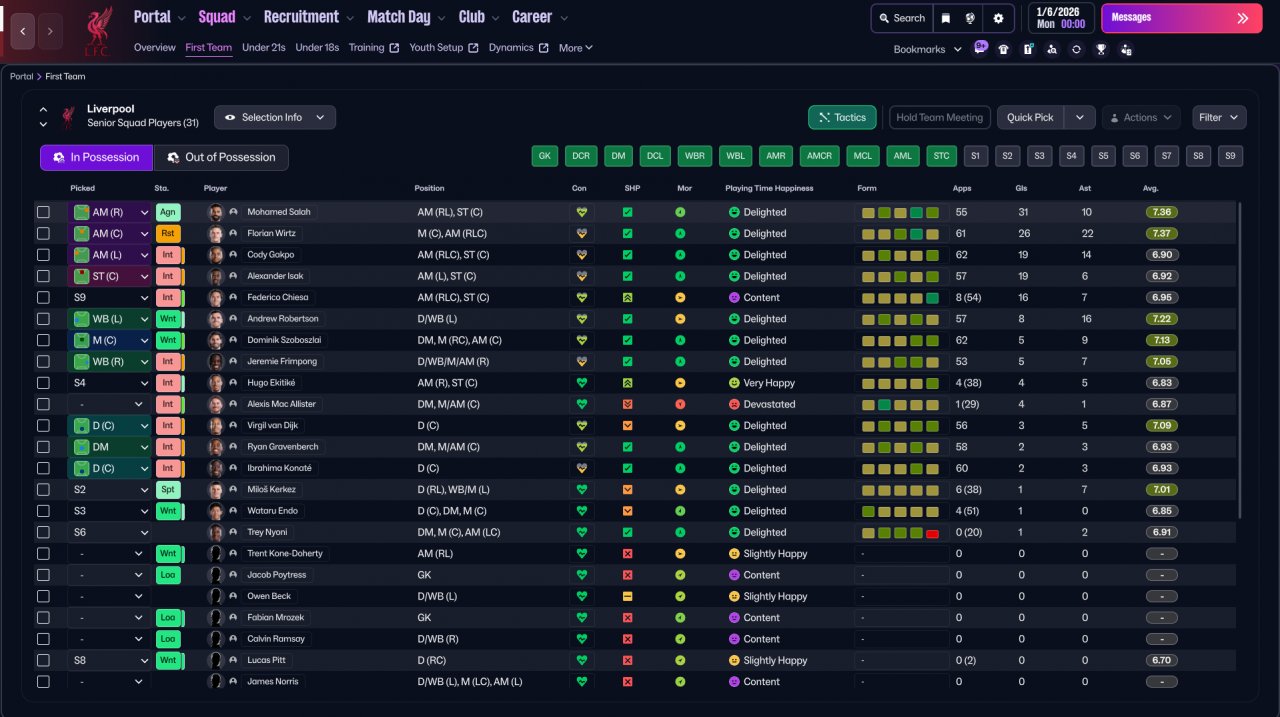Click Florian Wirtz's form colour squares
The image size is (1280, 717).
901,234
